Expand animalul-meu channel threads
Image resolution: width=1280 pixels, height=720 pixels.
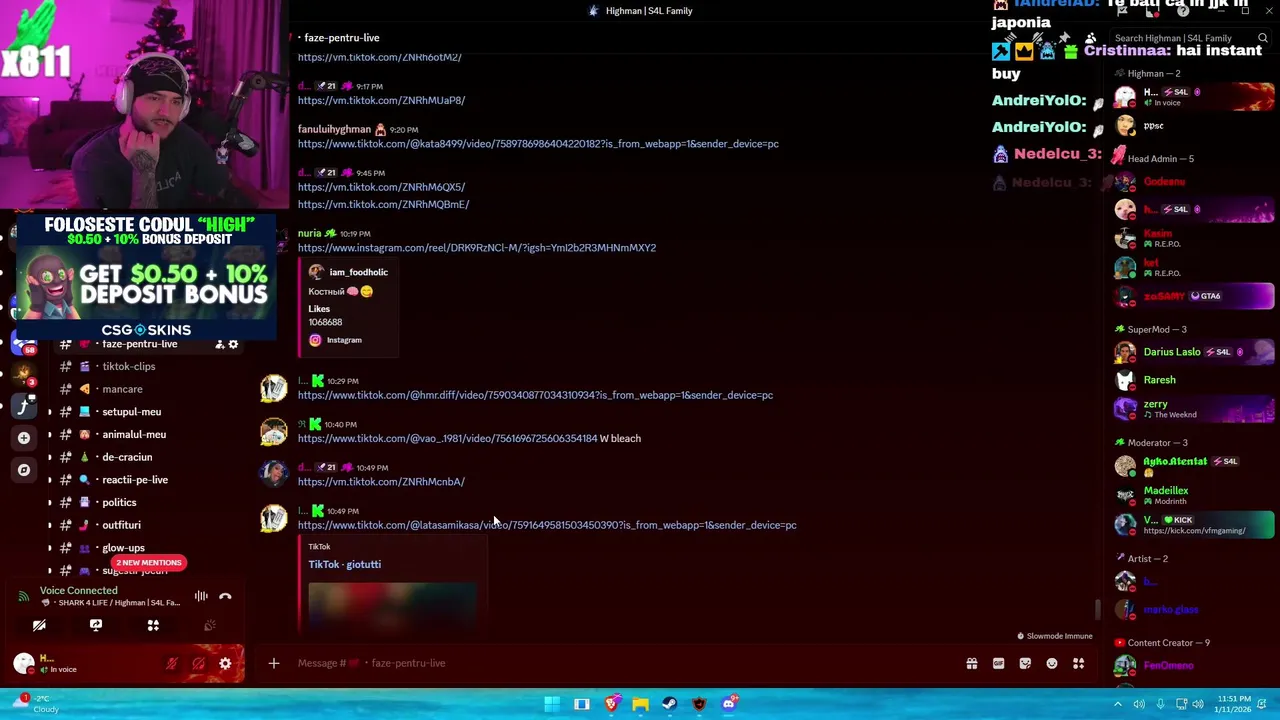coord(50,435)
